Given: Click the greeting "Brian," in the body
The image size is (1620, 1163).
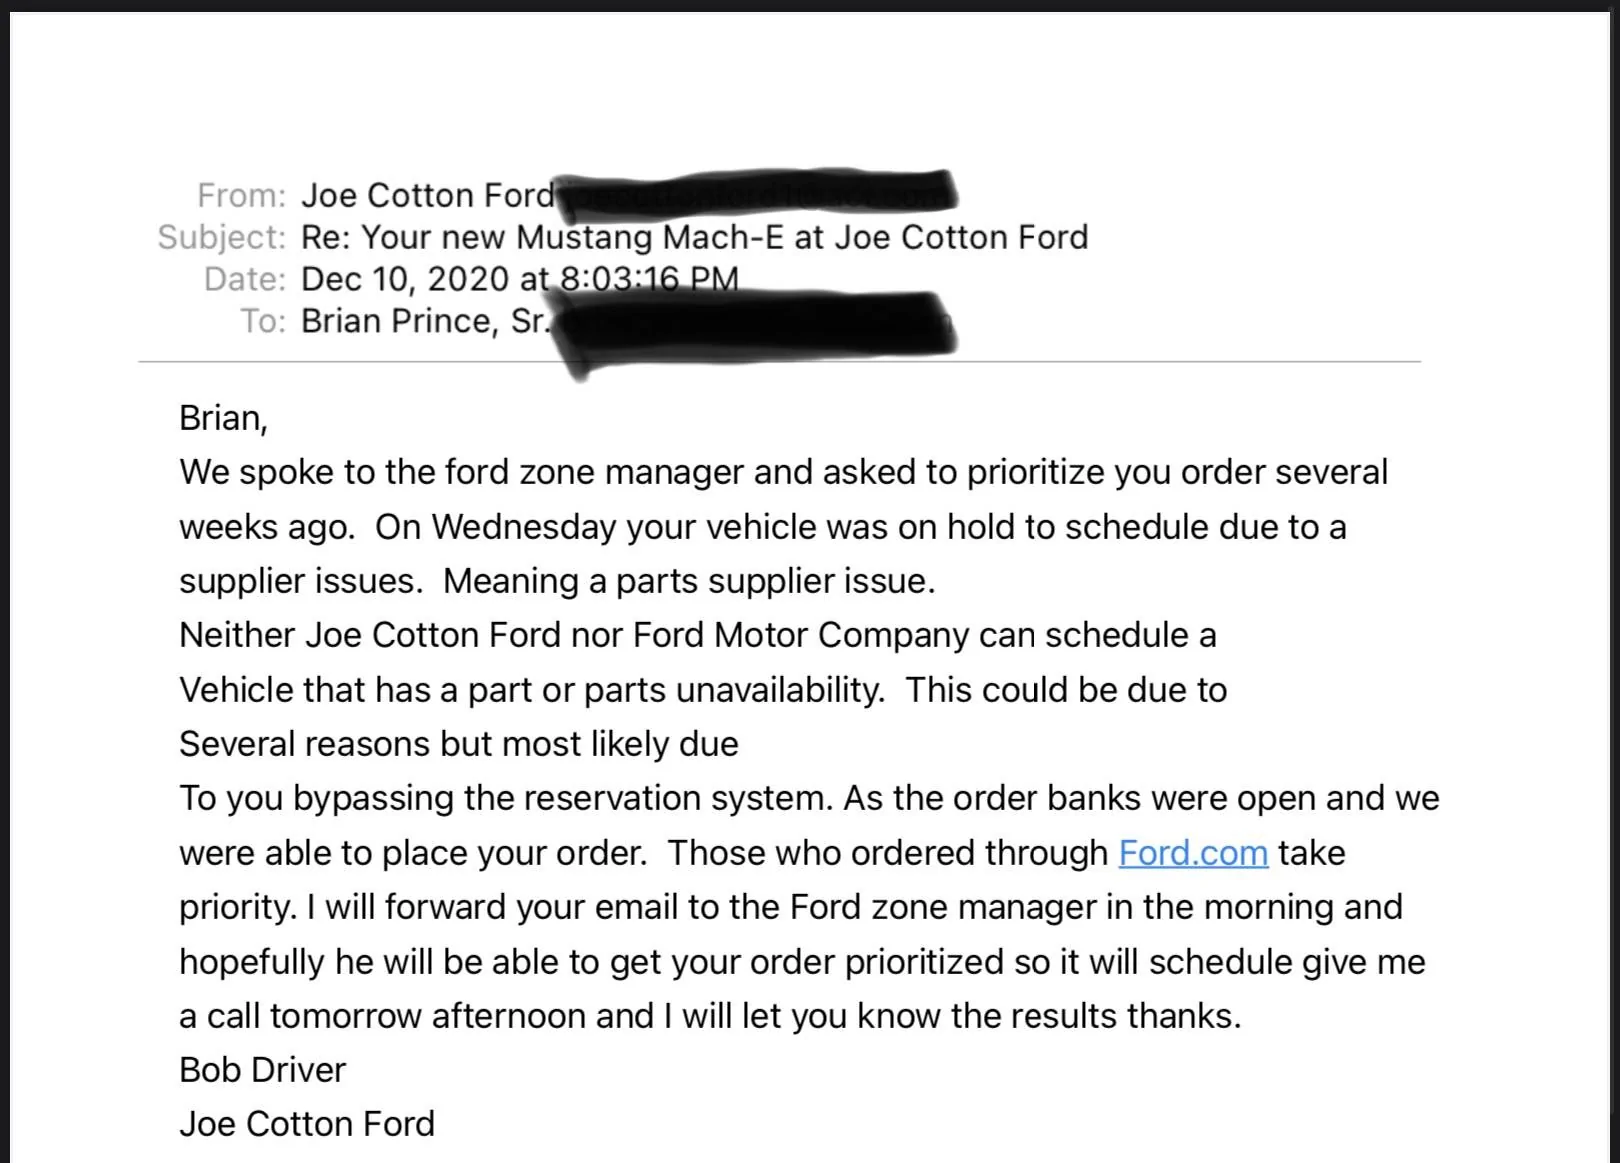Looking at the screenshot, I should [223, 418].
